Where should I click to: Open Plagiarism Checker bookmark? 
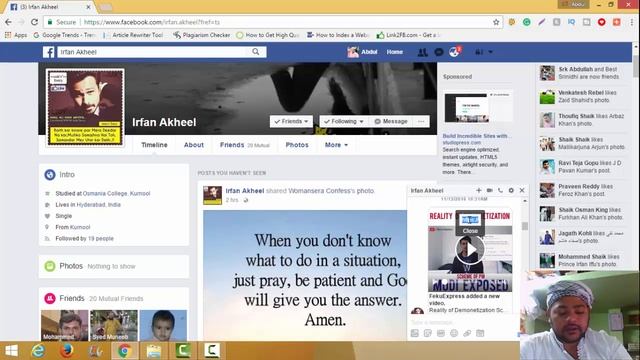coord(202,35)
